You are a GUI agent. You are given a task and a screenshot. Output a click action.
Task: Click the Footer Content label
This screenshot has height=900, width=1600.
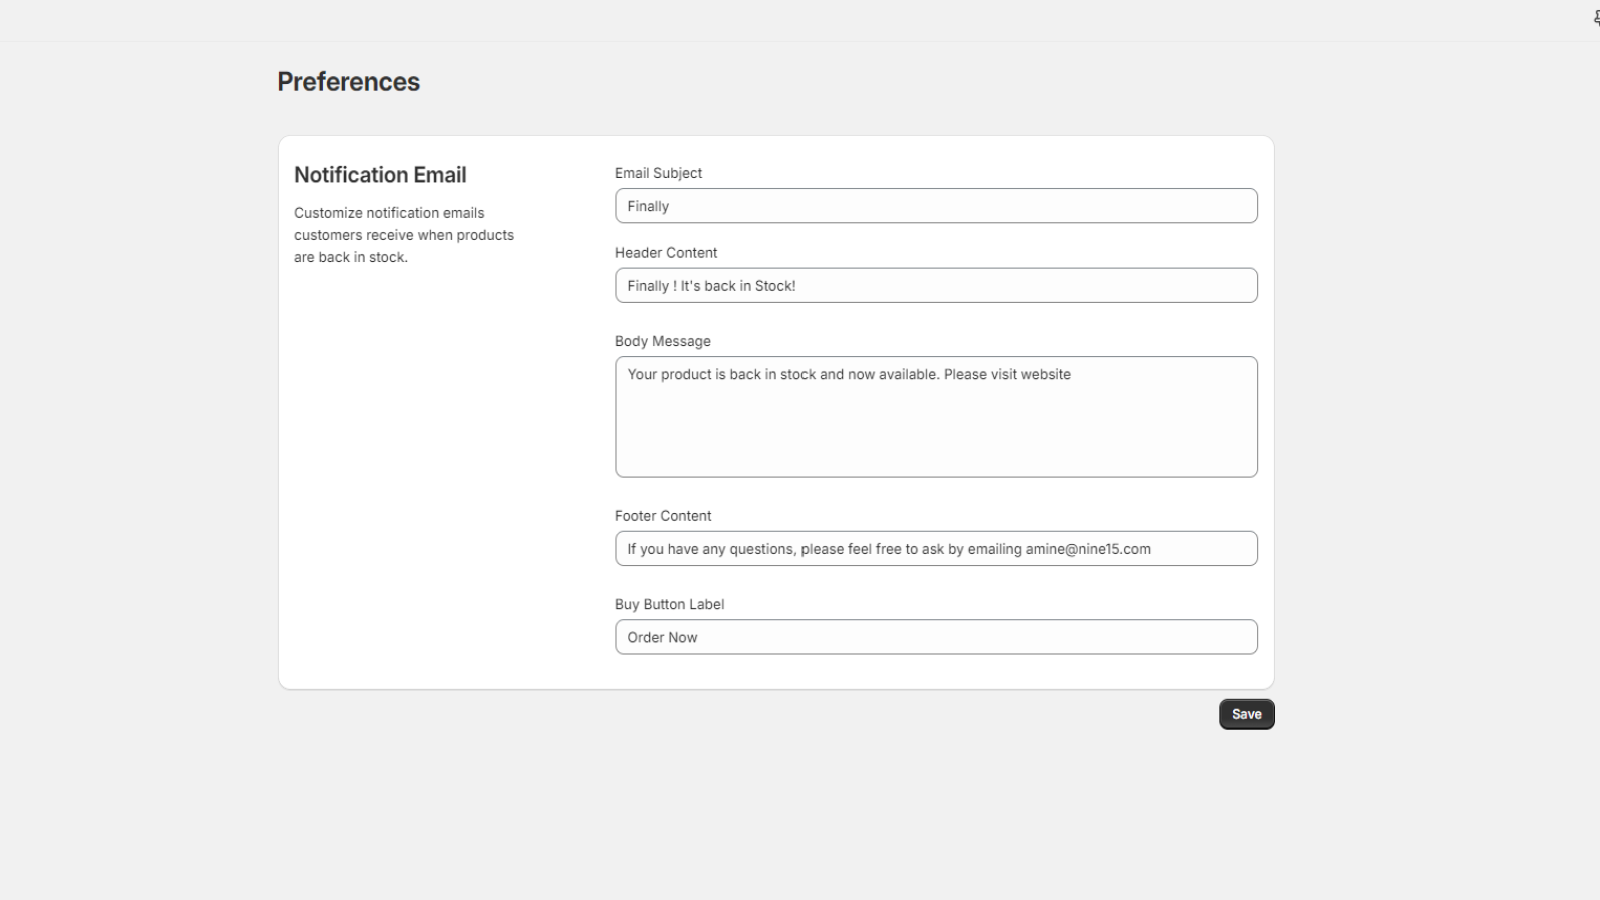point(663,516)
